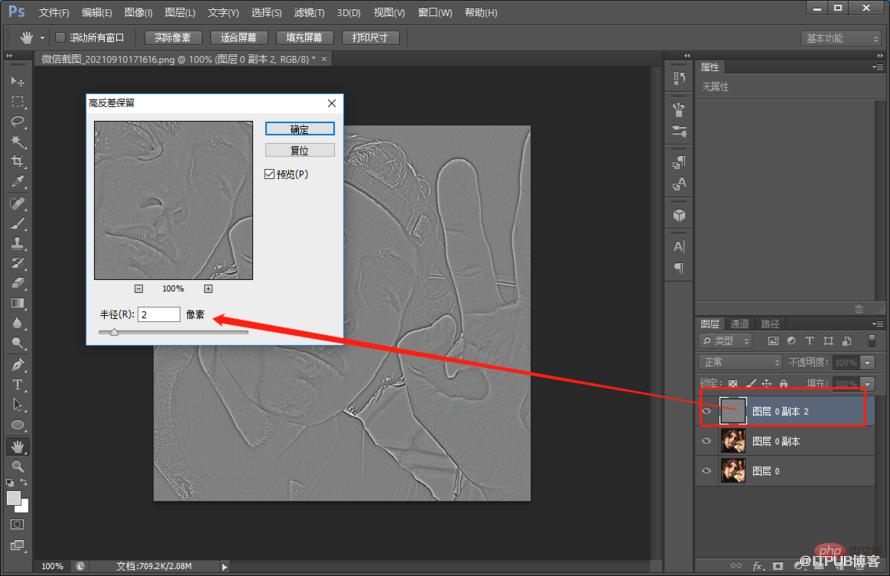Image resolution: width=890 pixels, height=576 pixels.
Task: Select the Pen tool
Action: click(x=18, y=364)
